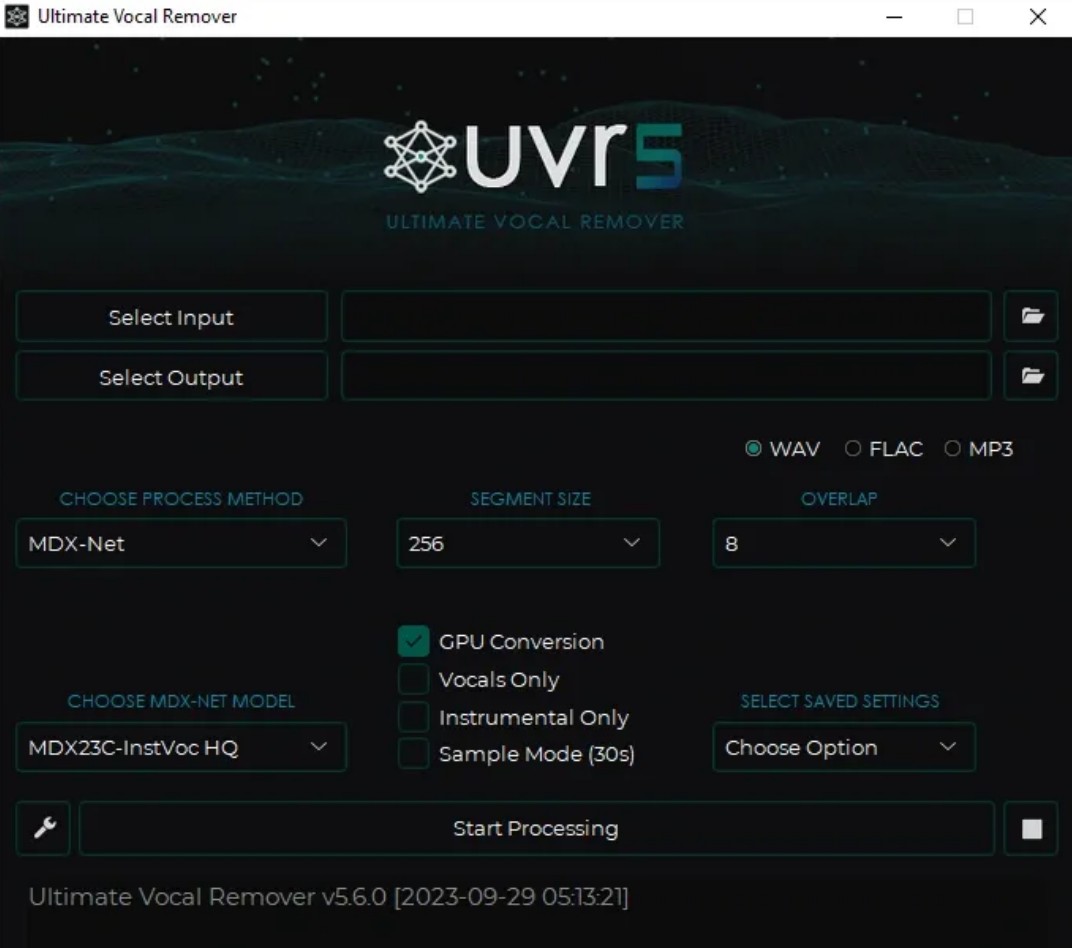Image resolution: width=1072 pixels, height=948 pixels.
Task: Select the MP3 output format
Action: click(953, 449)
